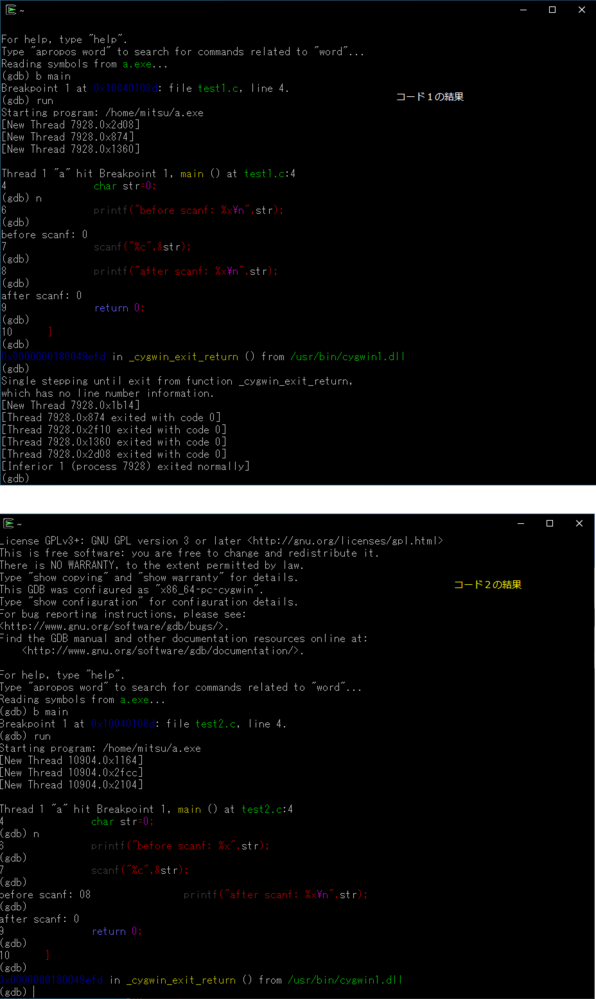Screen dimensions: 596x999
Task: Click 'after scanf: 0' output in top window
Action: (x=41, y=296)
